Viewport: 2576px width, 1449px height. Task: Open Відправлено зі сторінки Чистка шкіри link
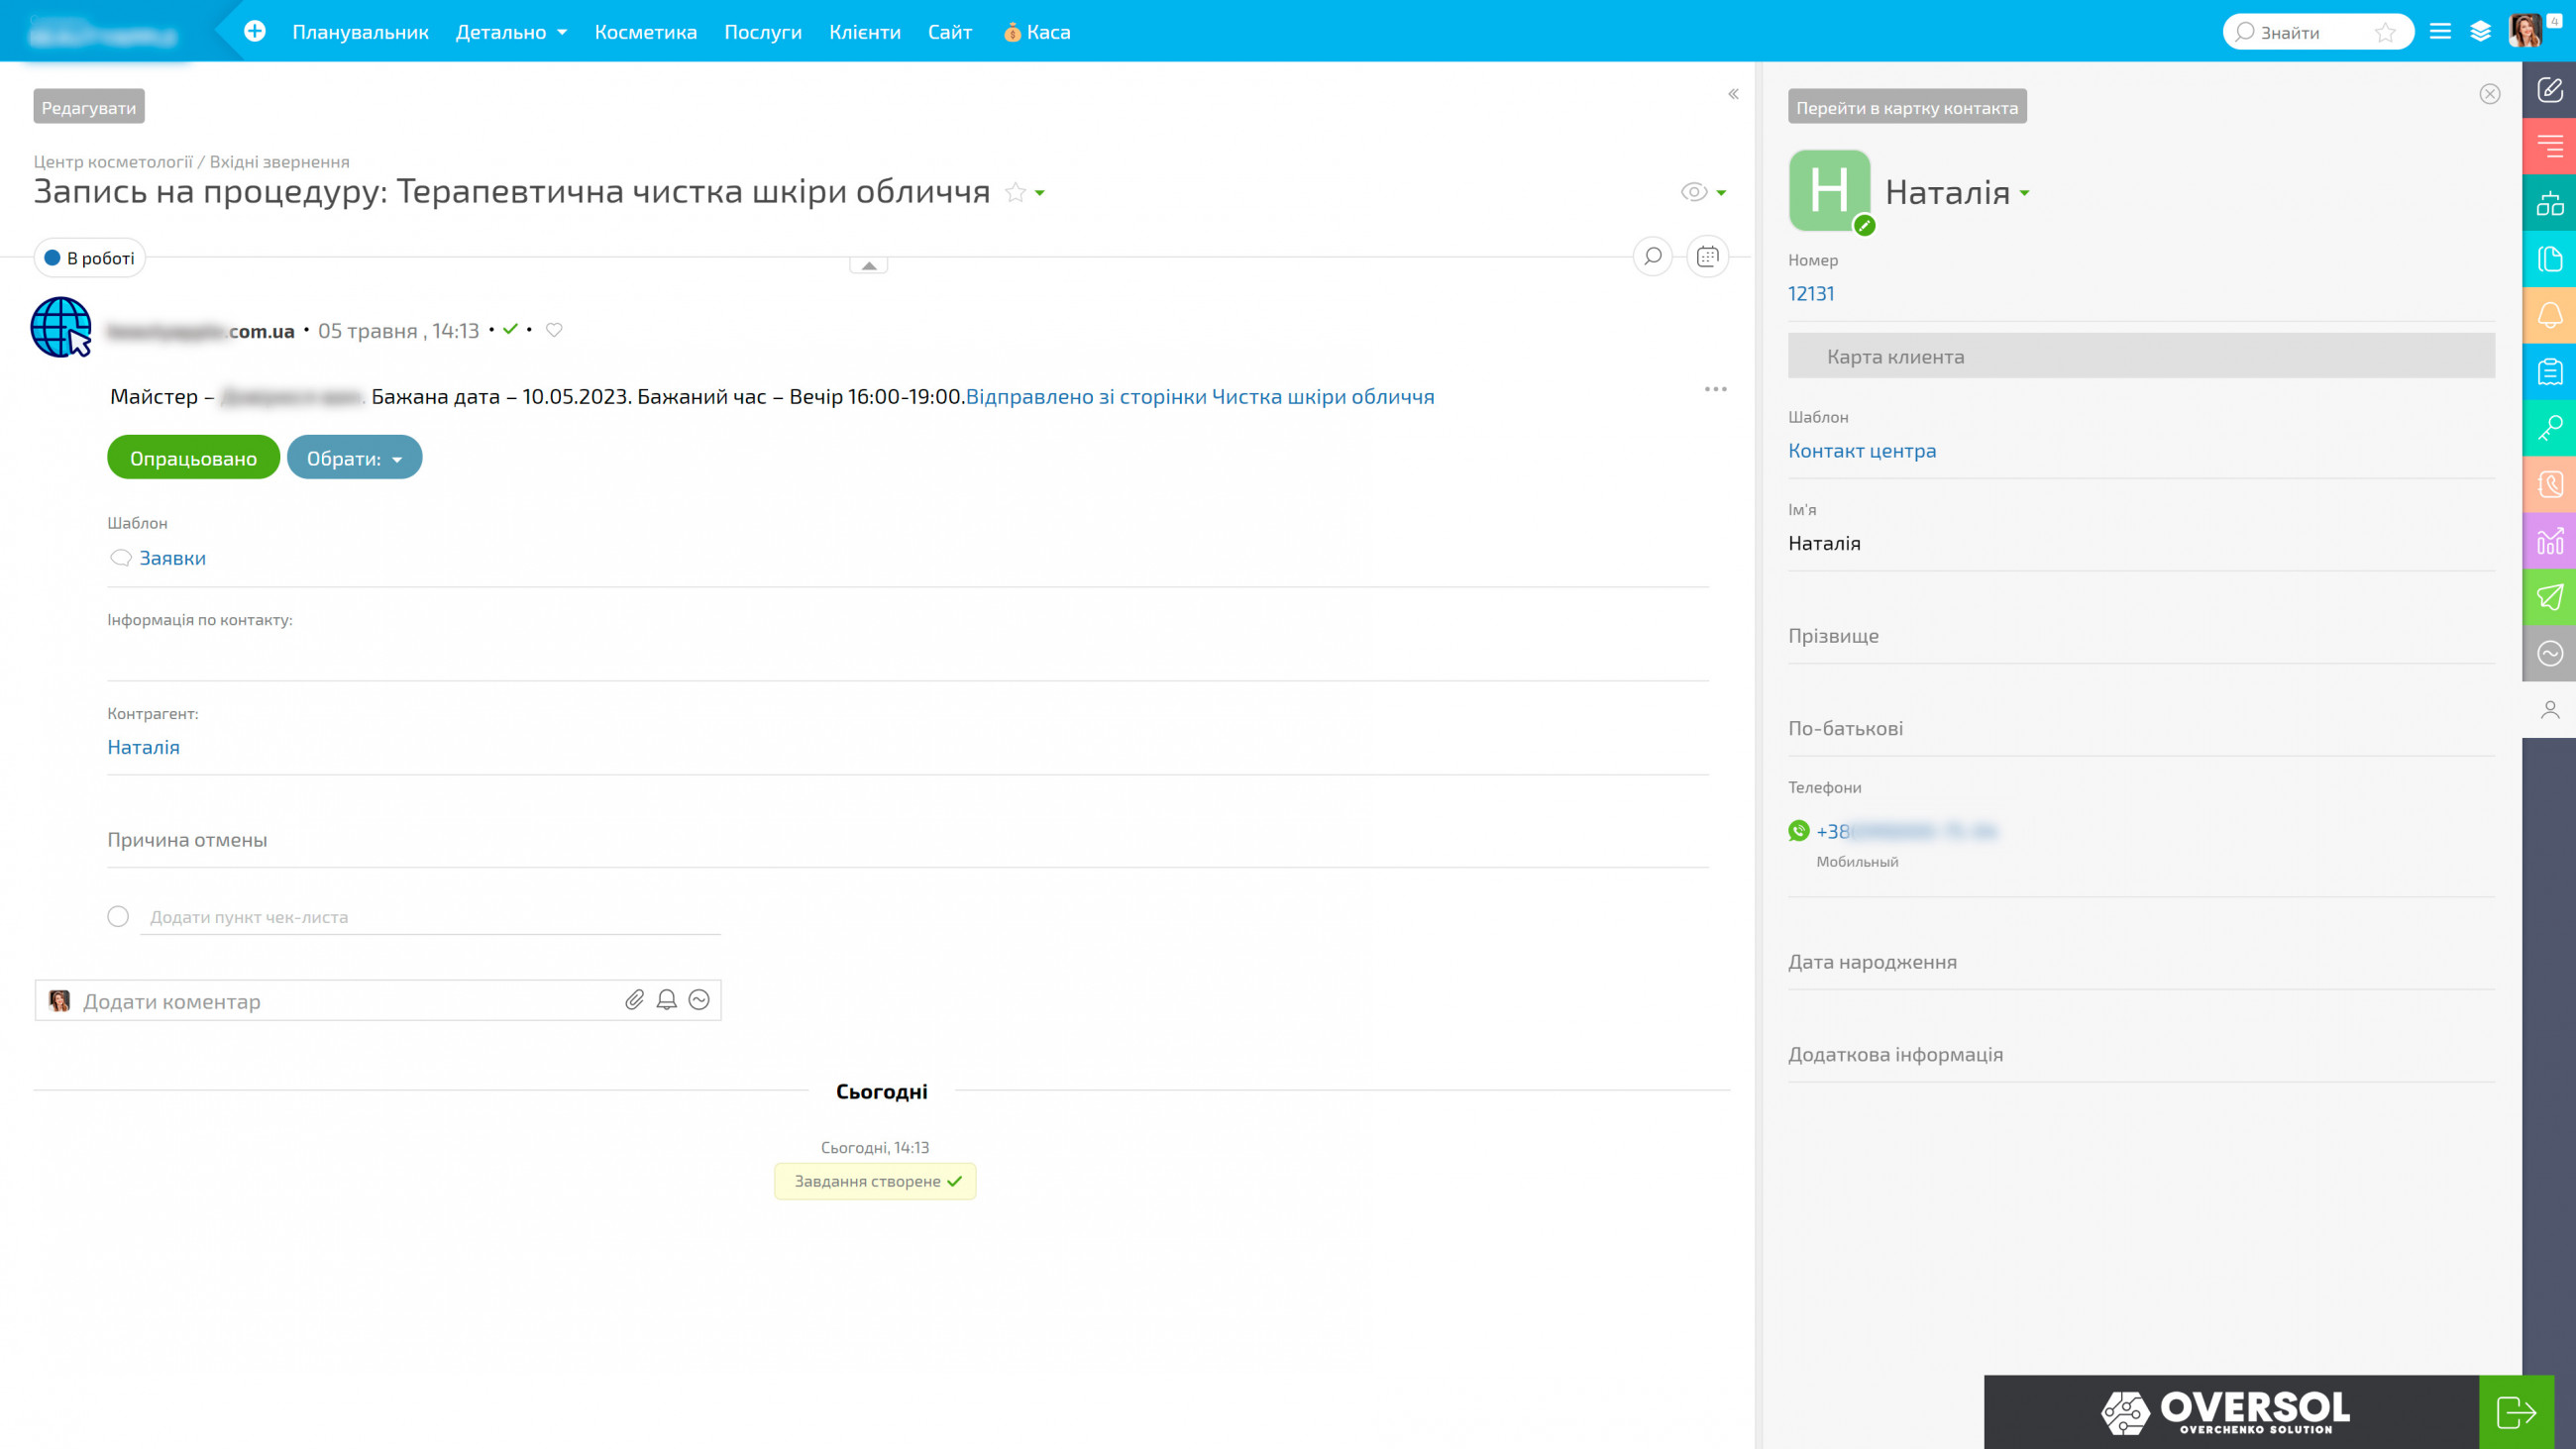pyautogui.click(x=1200, y=397)
